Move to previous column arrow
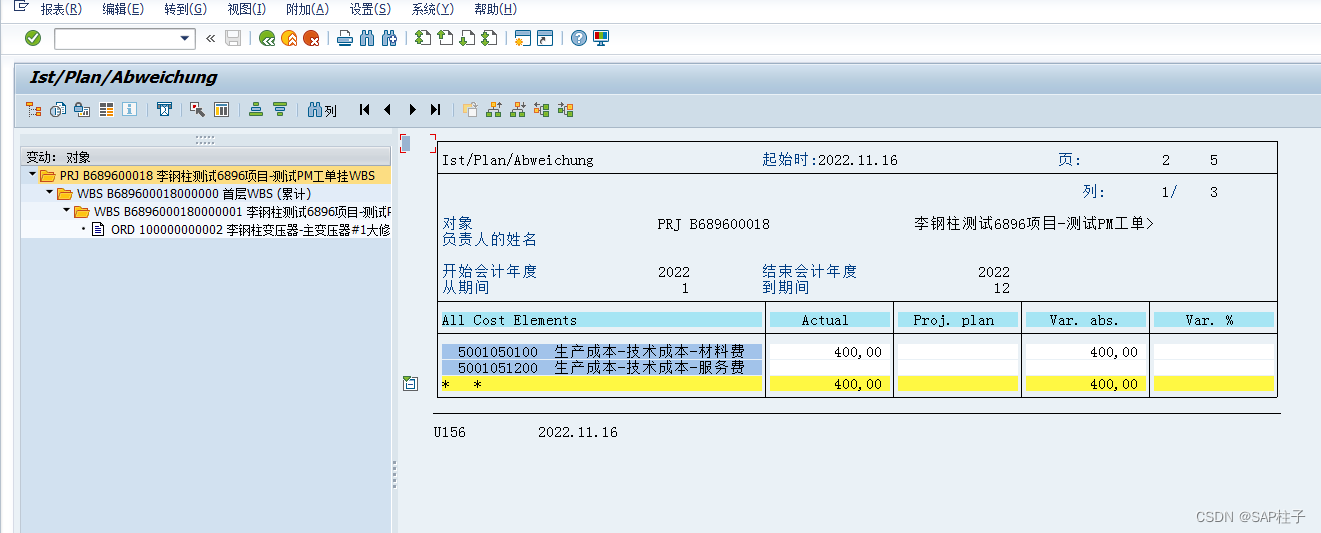This screenshot has height=533, width=1321. pyautogui.click(x=387, y=110)
